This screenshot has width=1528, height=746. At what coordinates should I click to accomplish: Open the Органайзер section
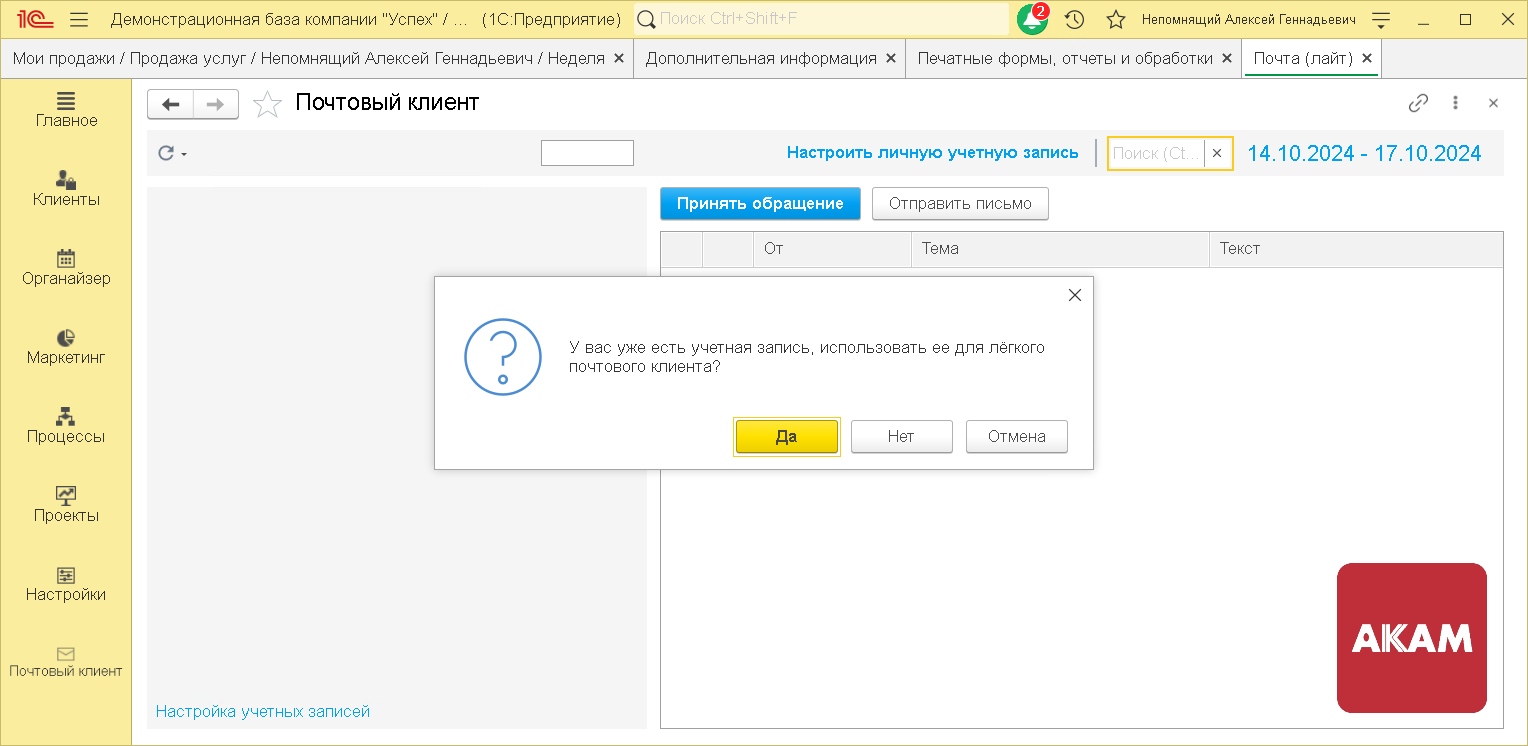tap(66, 268)
